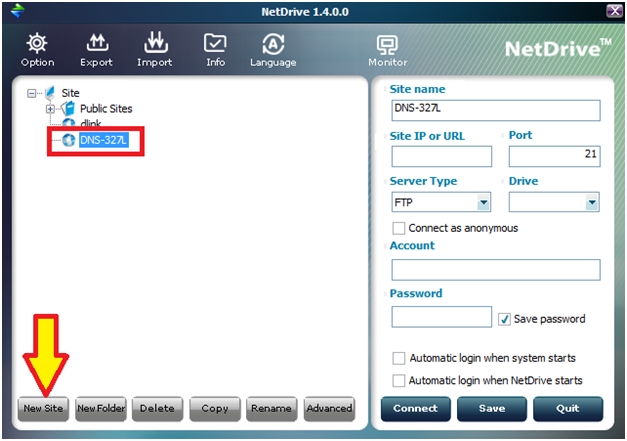The width and height of the screenshot is (627, 441).
Task: Click the New Site button
Action: coord(42,408)
